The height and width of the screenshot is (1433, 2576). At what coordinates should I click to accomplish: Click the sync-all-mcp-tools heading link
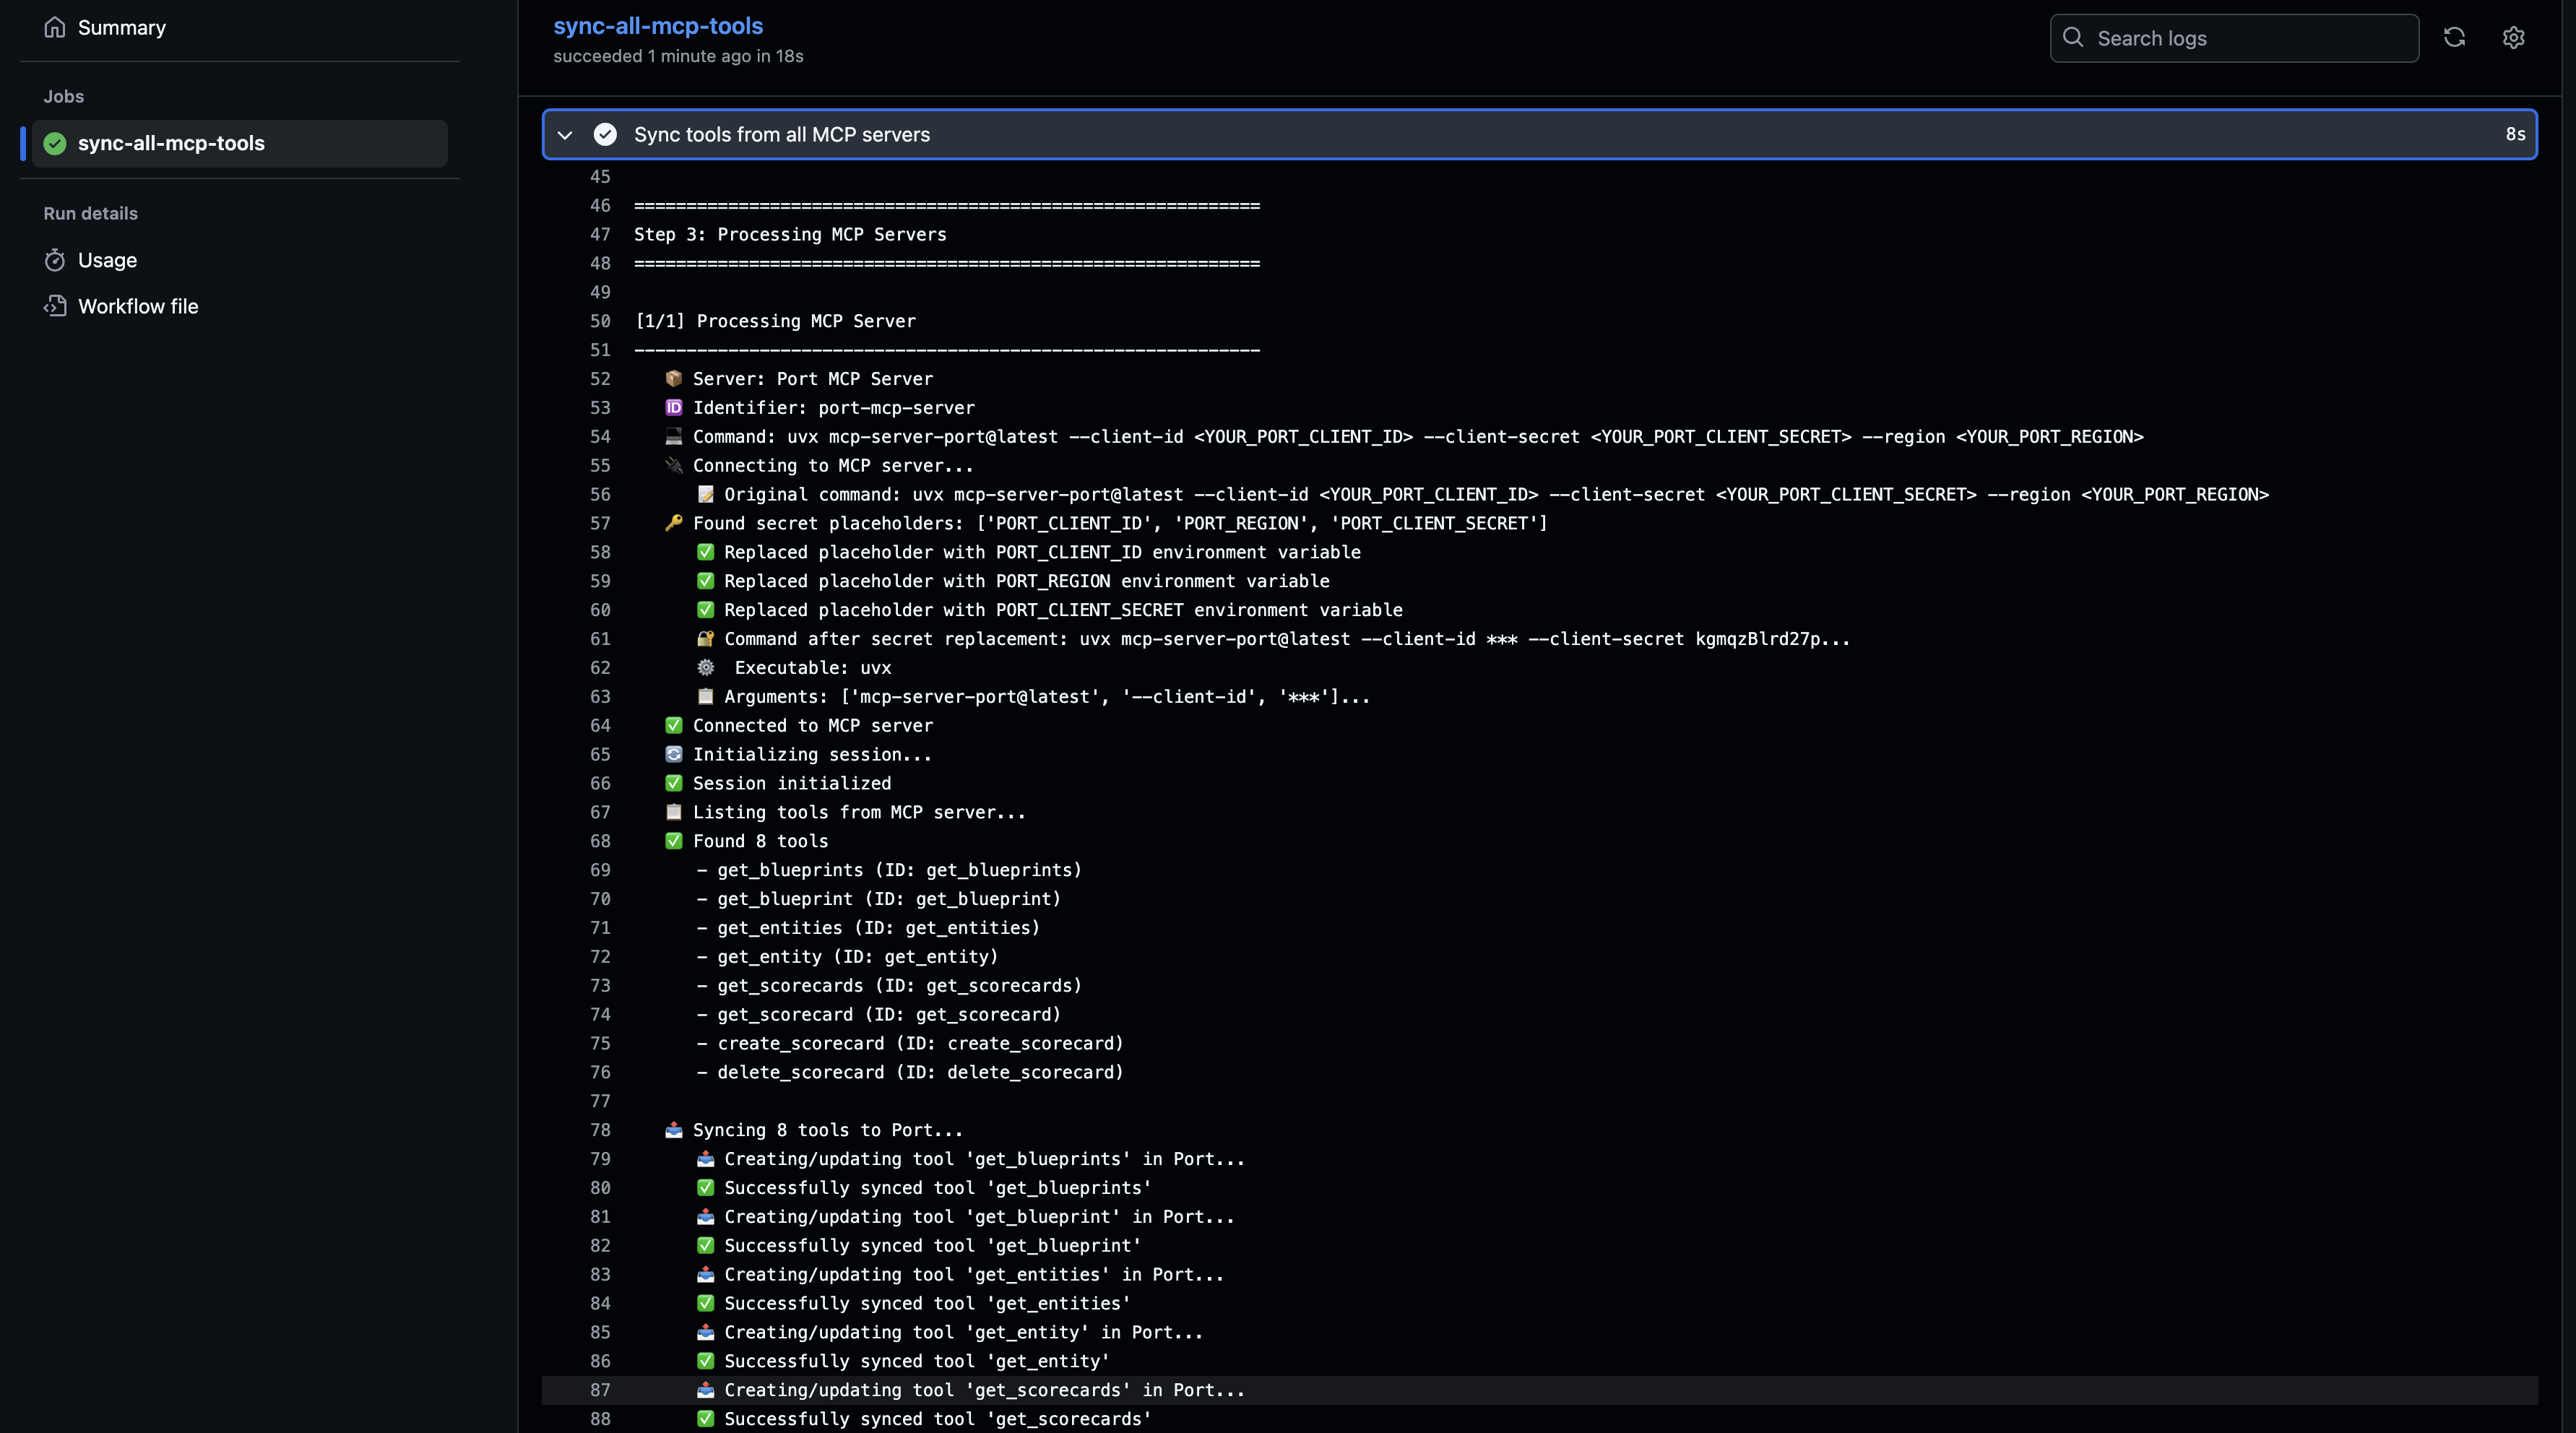[x=658, y=26]
